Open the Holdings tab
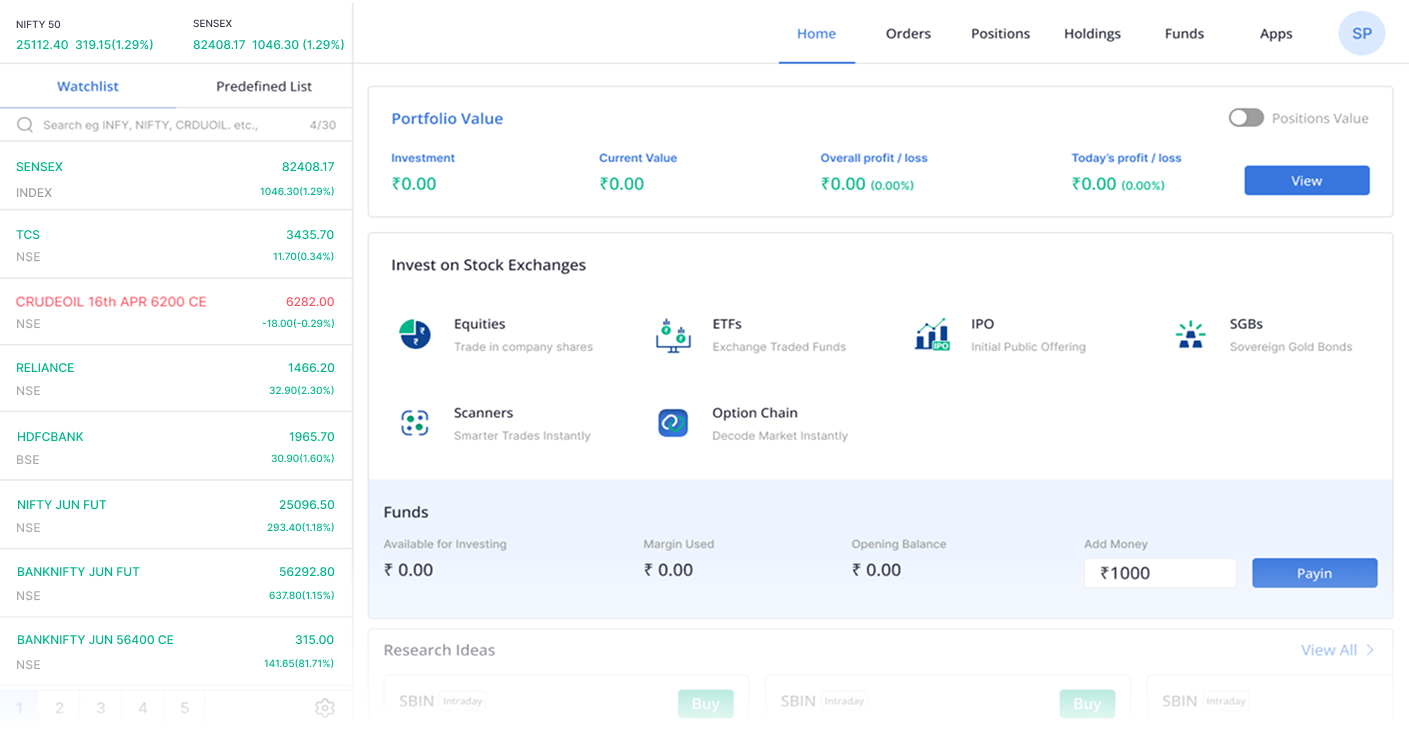The height and width of the screenshot is (741, 1409). coord(1092,33)
